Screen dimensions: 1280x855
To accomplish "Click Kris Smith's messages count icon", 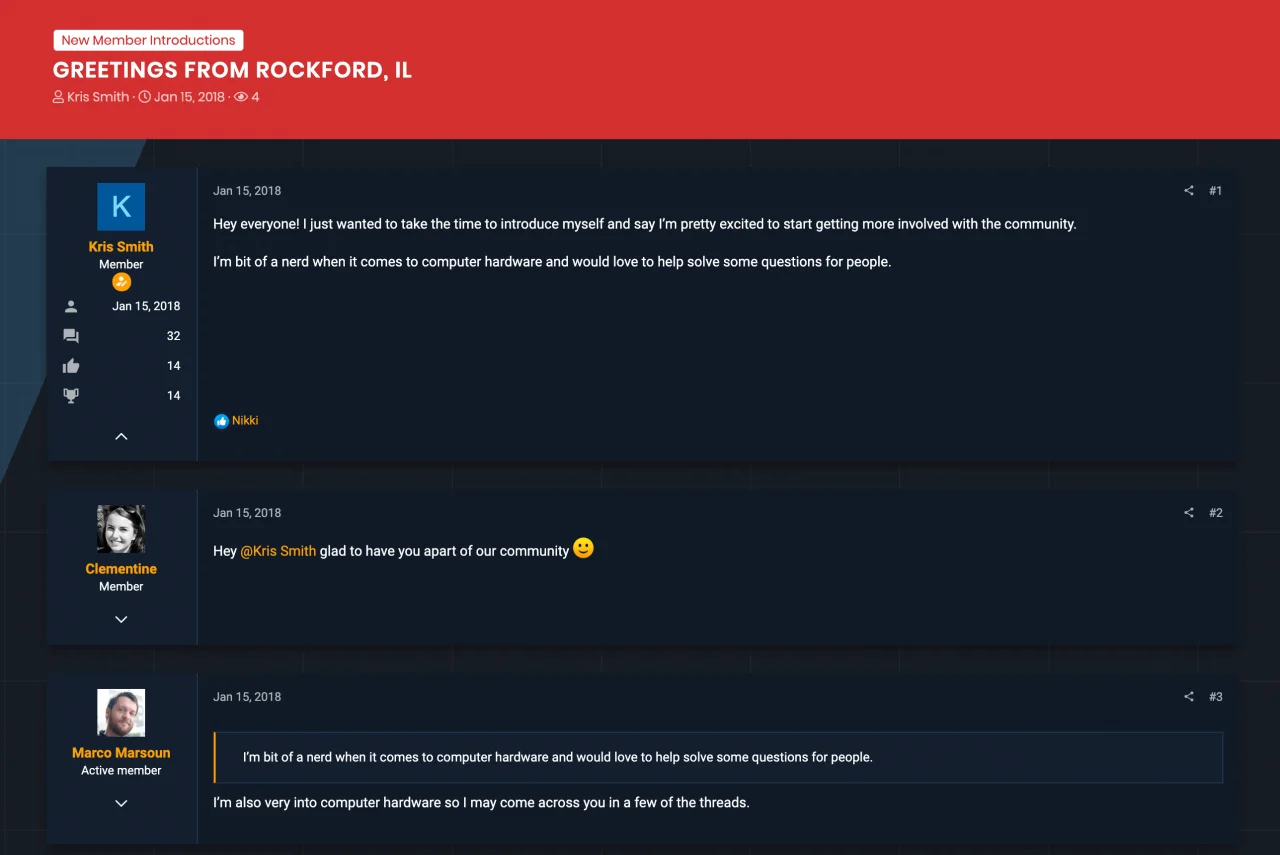I will coord(71,336).
